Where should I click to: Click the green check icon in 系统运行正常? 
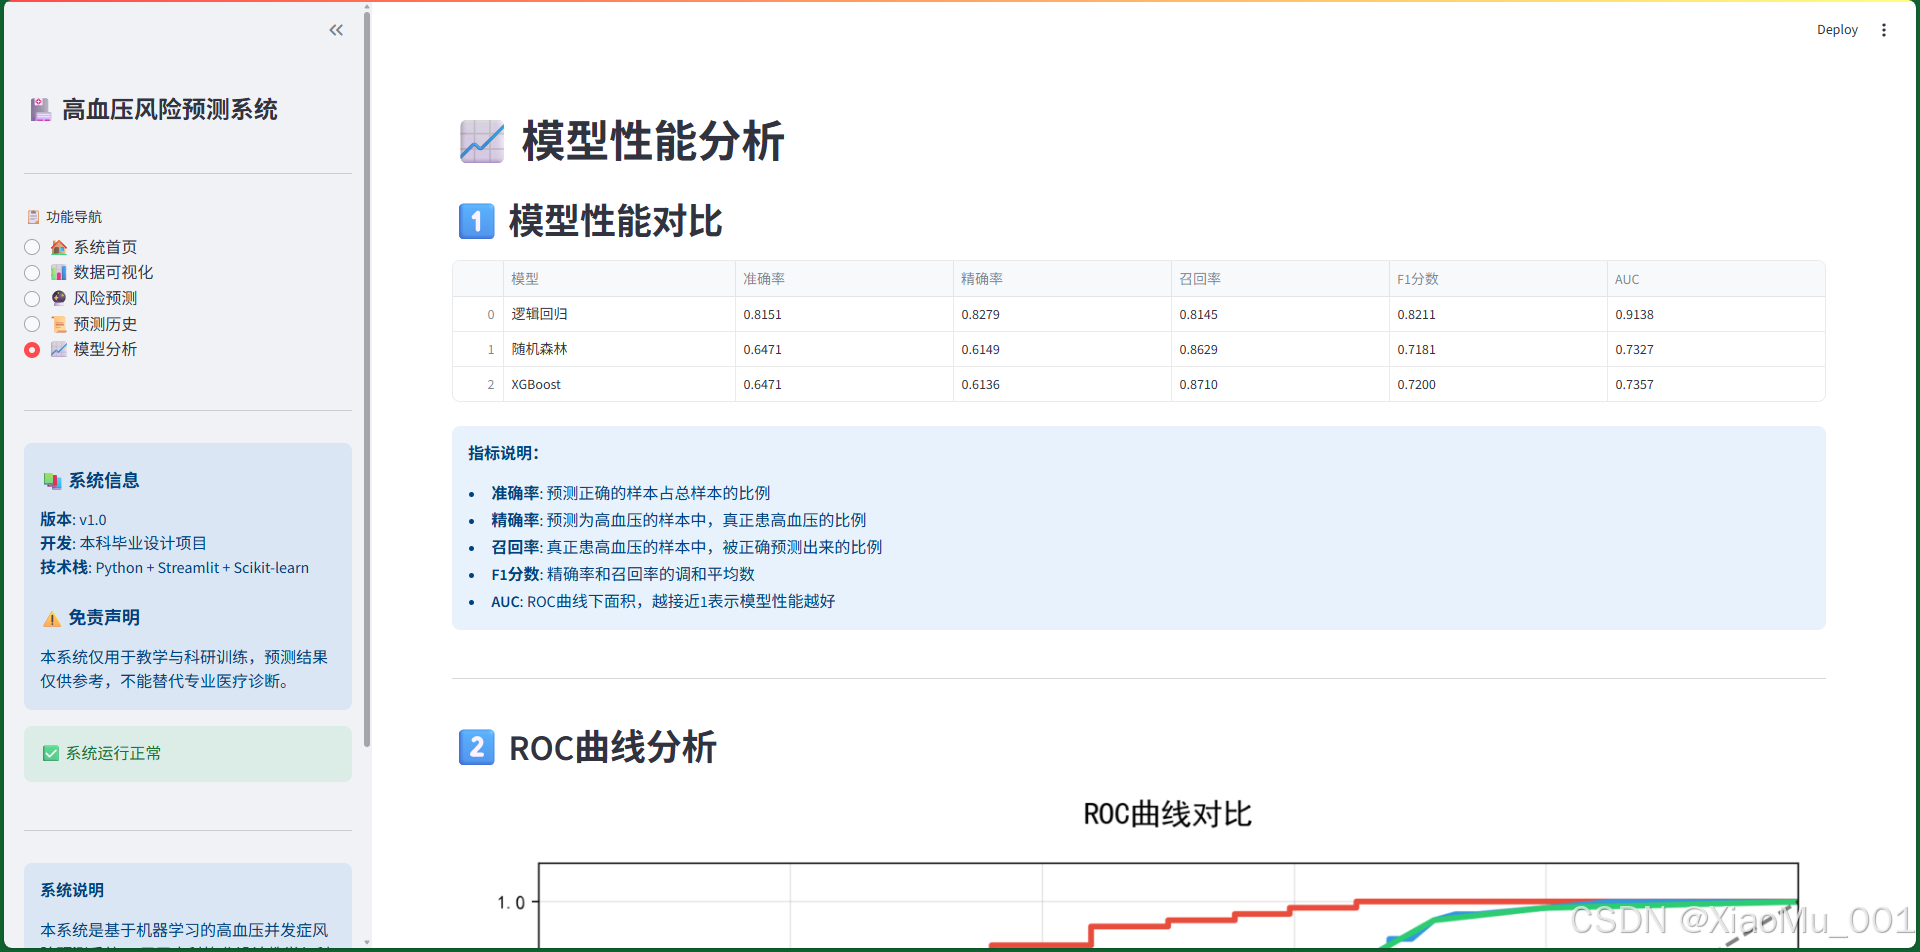pos(51,753)
